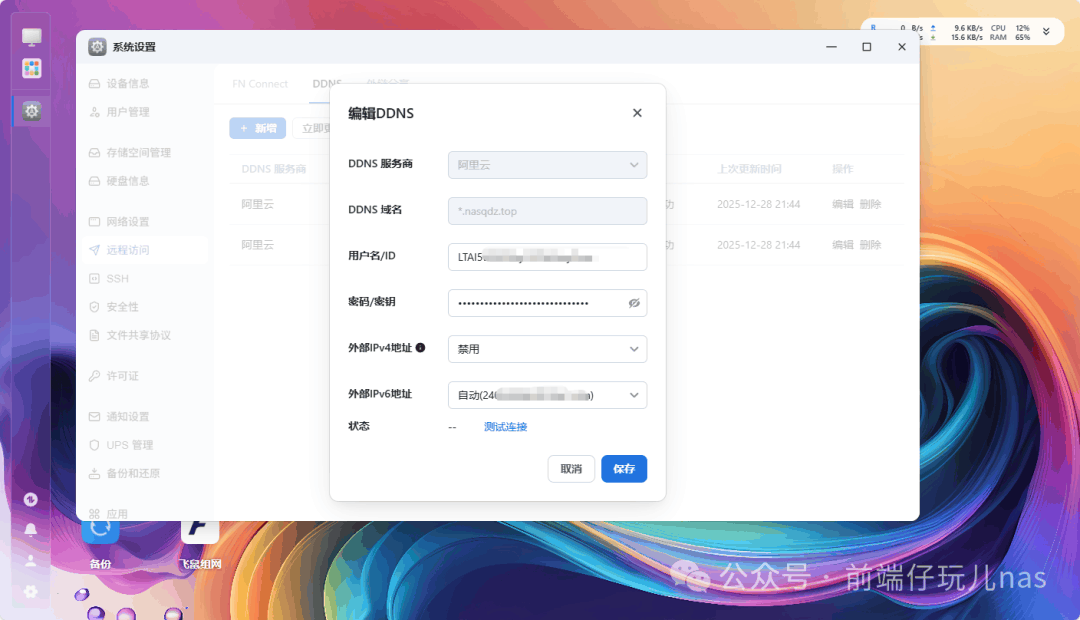Image resolution: width=1080 pixels, height=620 pixels.
Task: Close the 编辑DDNS dialog with the X
Action: click(637, 113)
